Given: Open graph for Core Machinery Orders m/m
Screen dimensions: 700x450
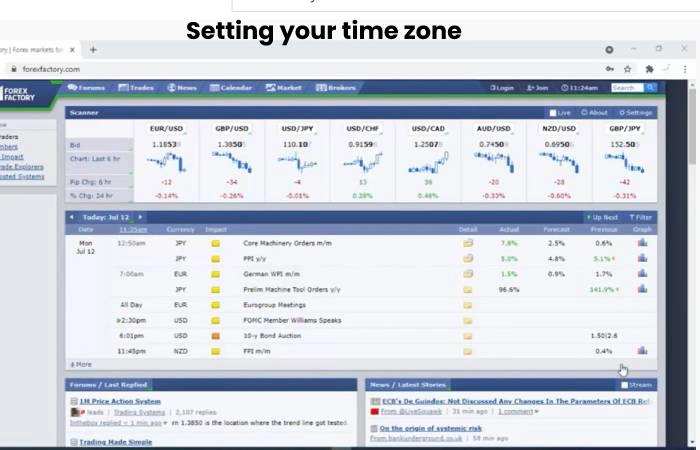Looking at the screenshot, I should (642, 243).
